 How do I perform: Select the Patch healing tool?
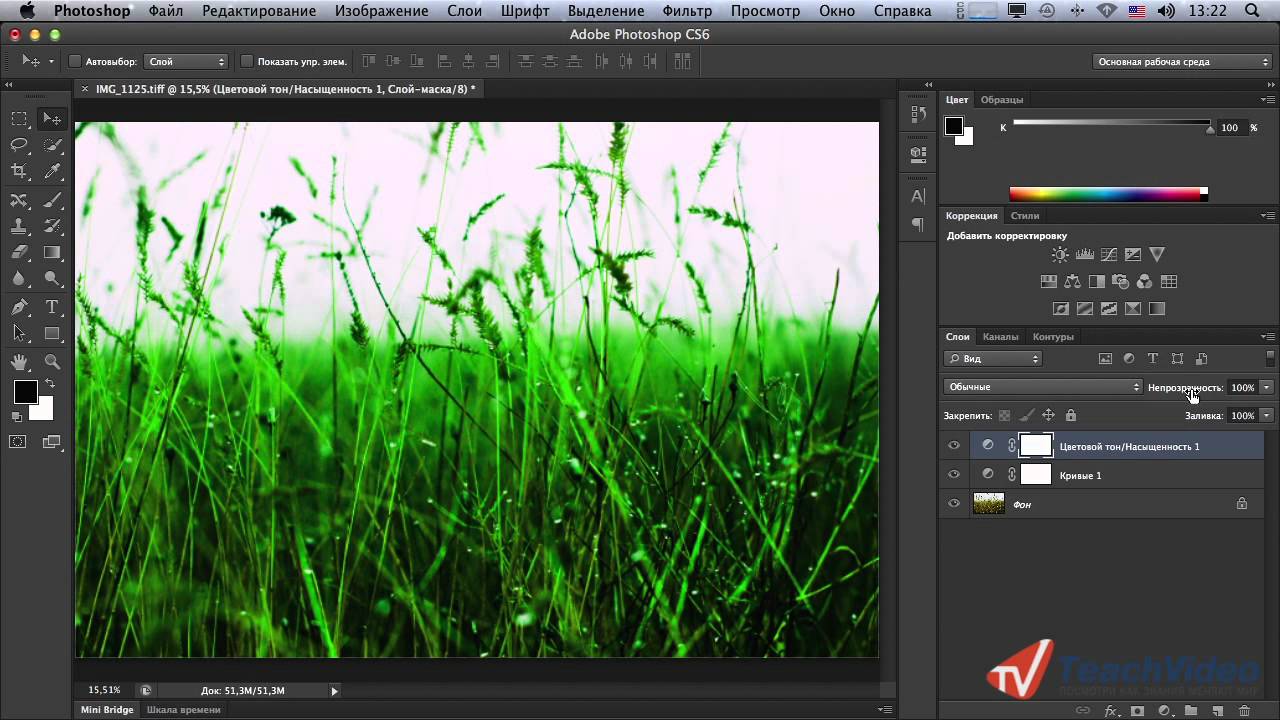[x=19, y=200]
